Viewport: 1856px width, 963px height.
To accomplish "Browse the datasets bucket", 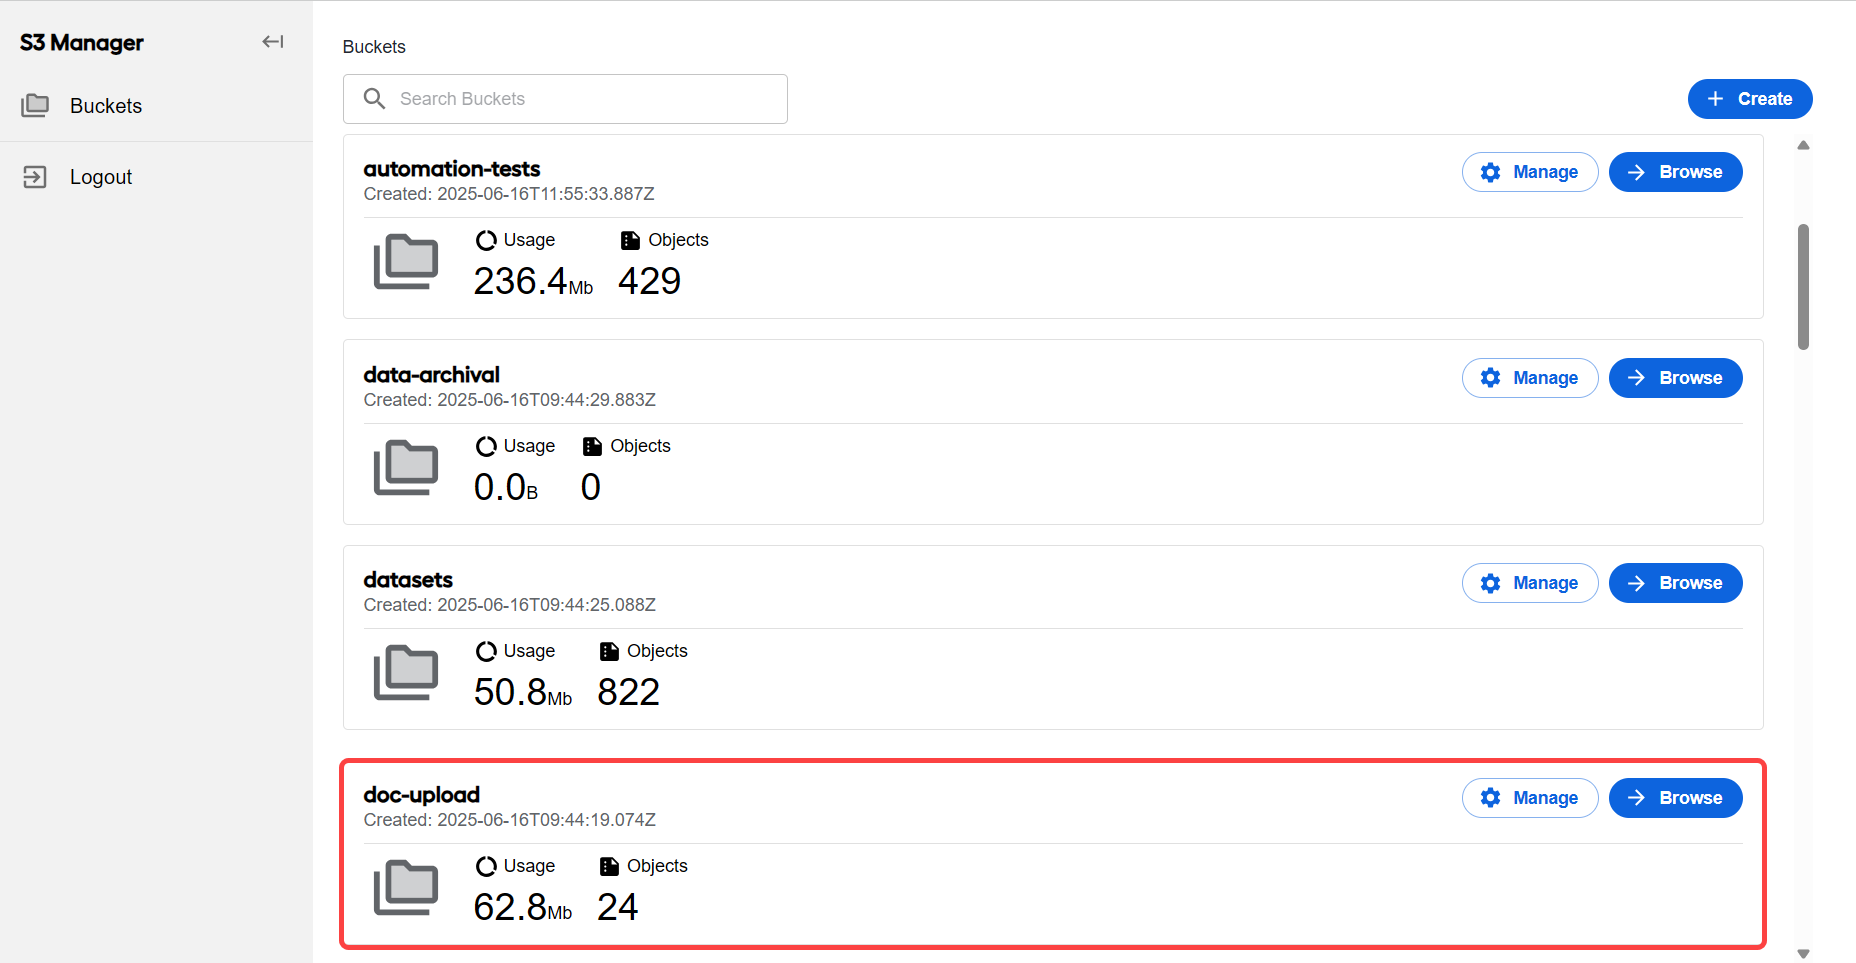I will pyautogui.click(x=1675, y=583).
